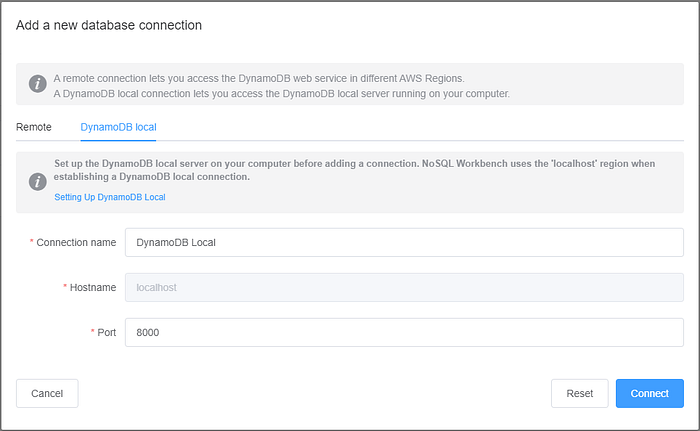
Task: Click into the Connection name field
Action: [404, 242]
